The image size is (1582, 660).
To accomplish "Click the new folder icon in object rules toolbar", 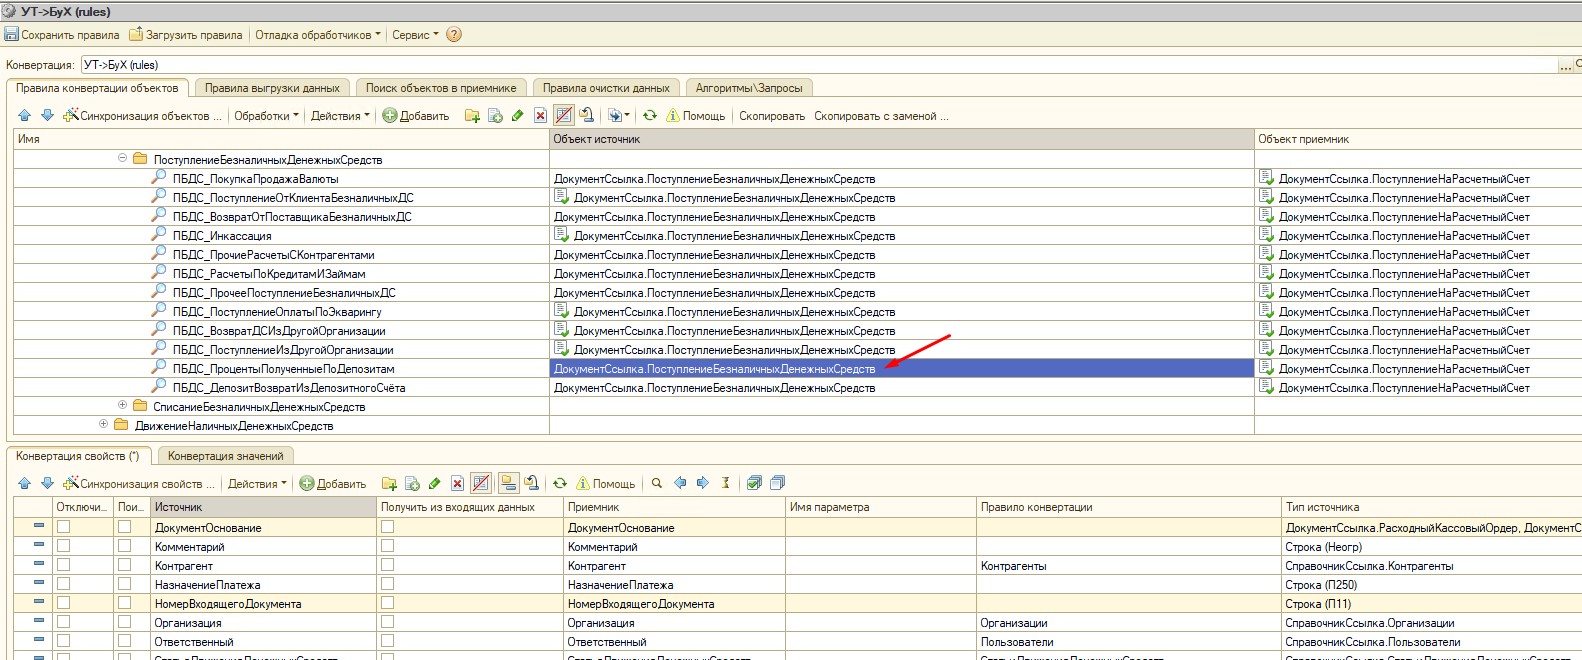I will pyautogui.click(x=472, y=116).
